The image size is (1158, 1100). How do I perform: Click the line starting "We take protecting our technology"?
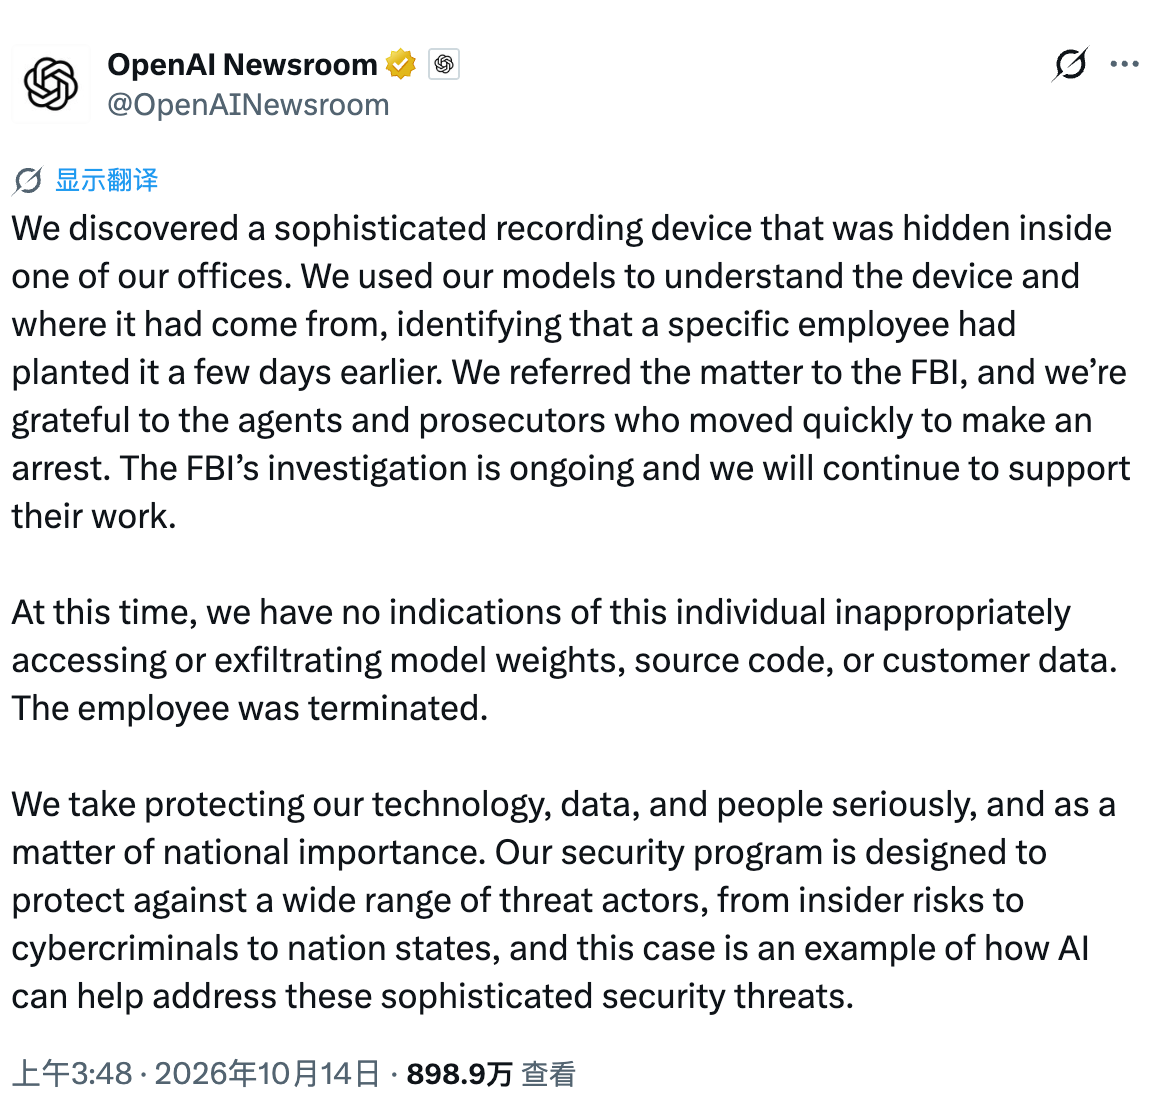(x=563, y=804)
